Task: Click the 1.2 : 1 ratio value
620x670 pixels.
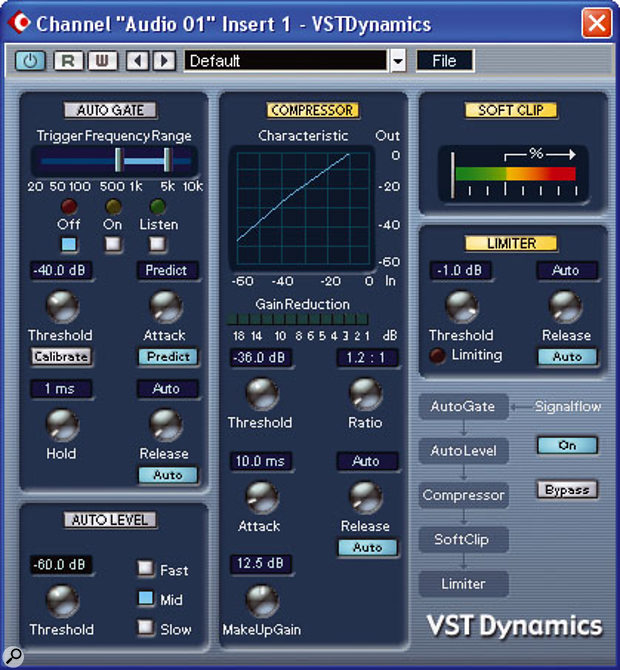Action: tap(367, 358)
